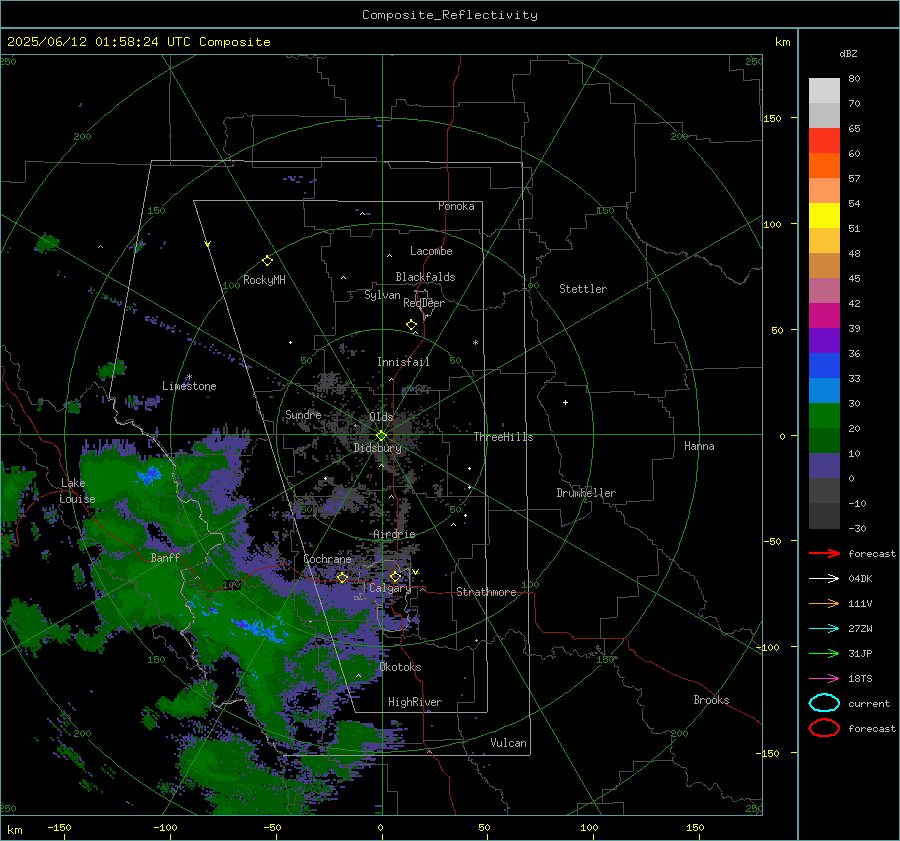
Task: Click the Sylvan label
Action: [382, 295]
